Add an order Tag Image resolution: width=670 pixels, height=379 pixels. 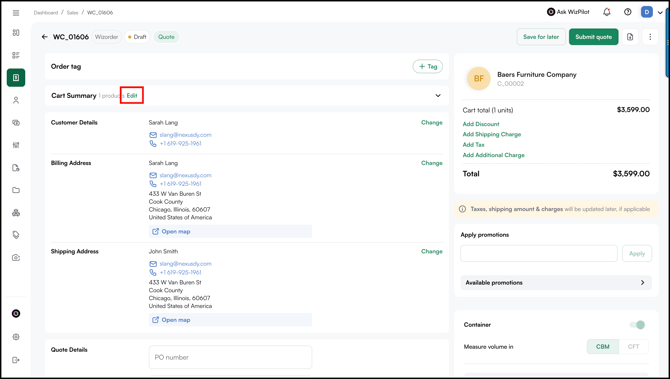[428, 66]
